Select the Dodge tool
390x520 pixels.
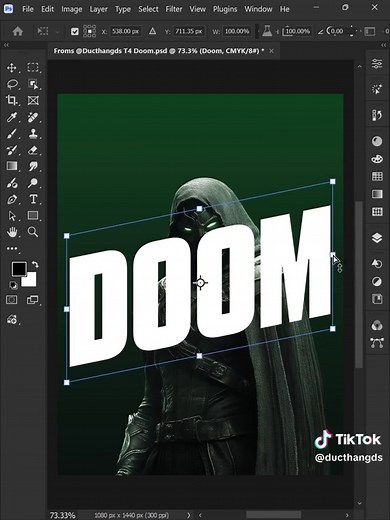[x=33, y=183]
